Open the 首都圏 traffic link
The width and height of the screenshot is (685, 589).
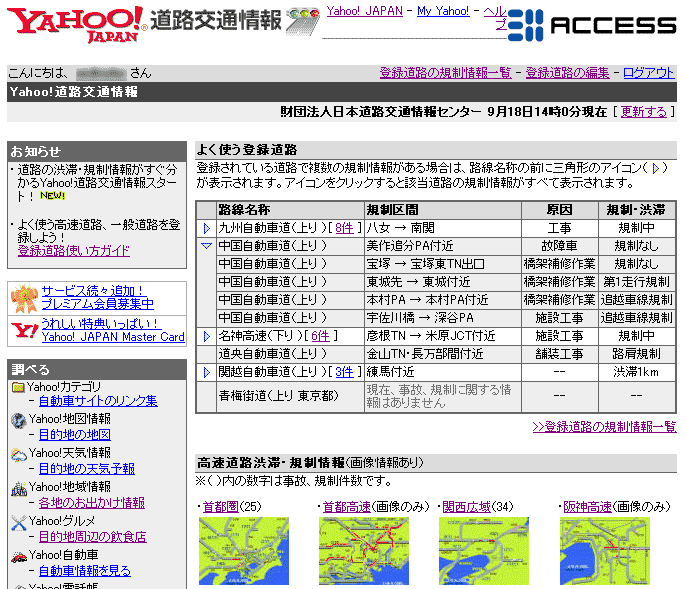[x=221, y=507]
